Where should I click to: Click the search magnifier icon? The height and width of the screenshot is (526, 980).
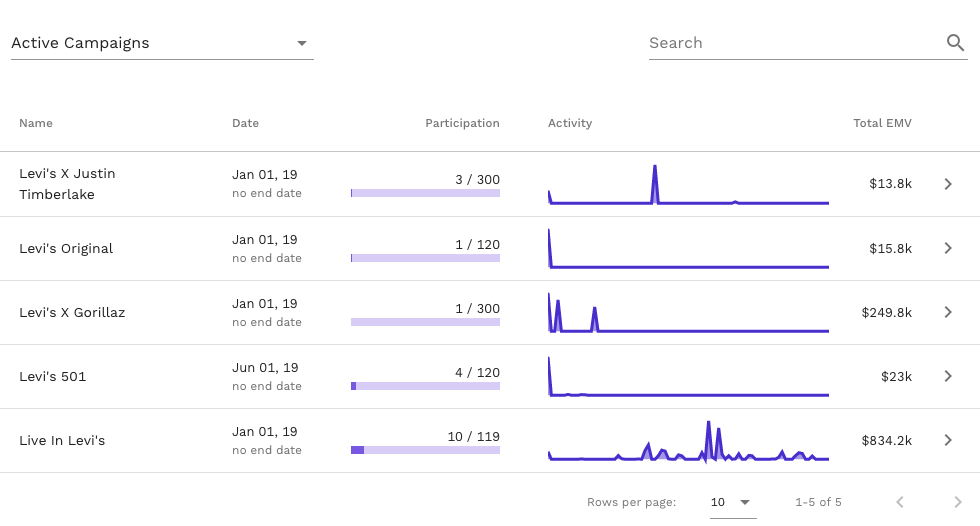coord(955,43)
